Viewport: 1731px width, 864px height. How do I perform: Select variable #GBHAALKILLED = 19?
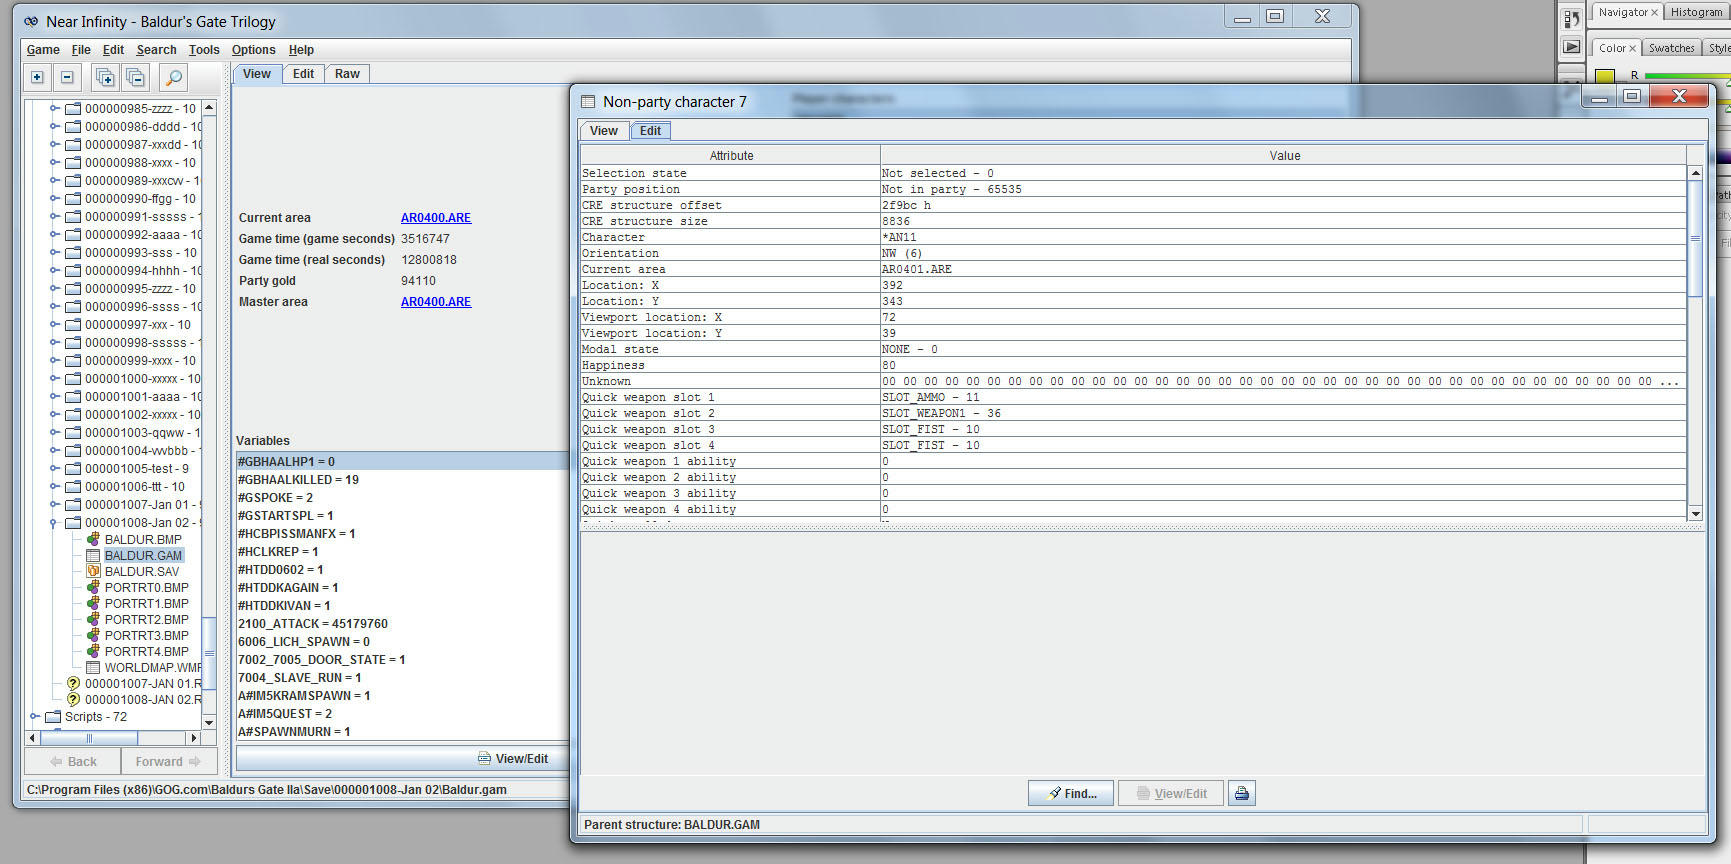click(x=402, y=480)
